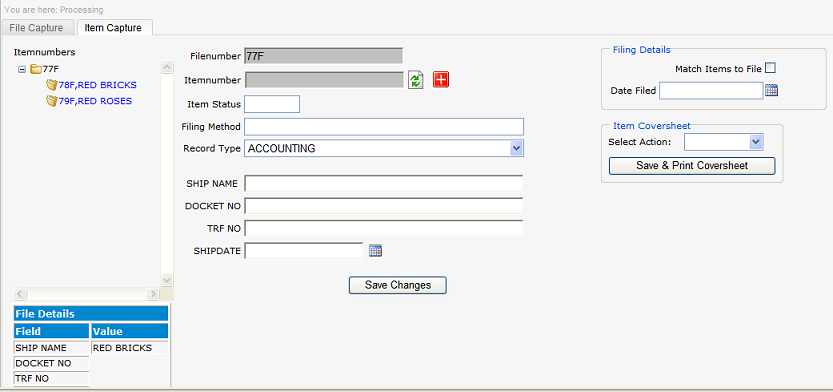Select the 77F file node label
Viewport: 833px width, 392px height.
coord(51,69)
